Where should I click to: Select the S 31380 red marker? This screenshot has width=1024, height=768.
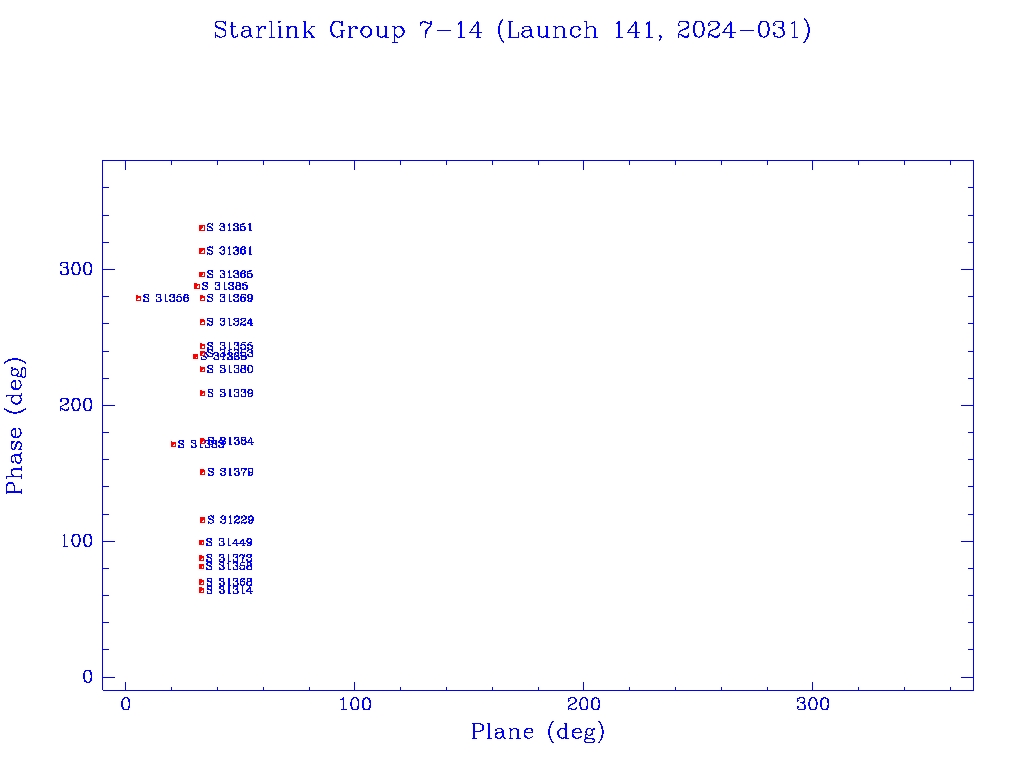coord(202,369)
